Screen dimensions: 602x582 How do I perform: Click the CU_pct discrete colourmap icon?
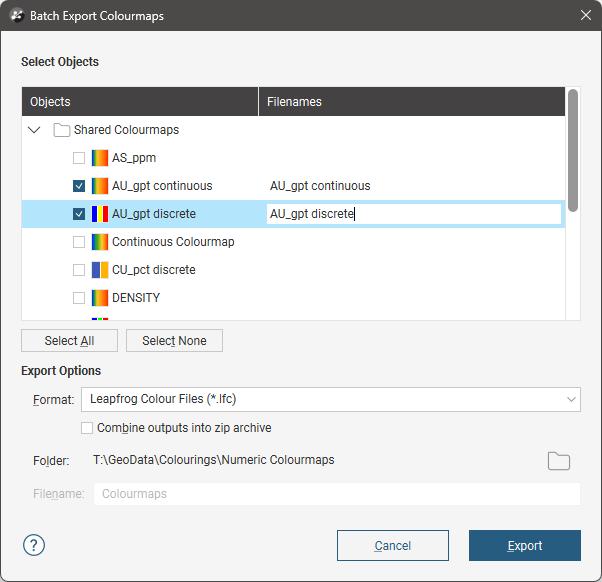pos(100,270)
